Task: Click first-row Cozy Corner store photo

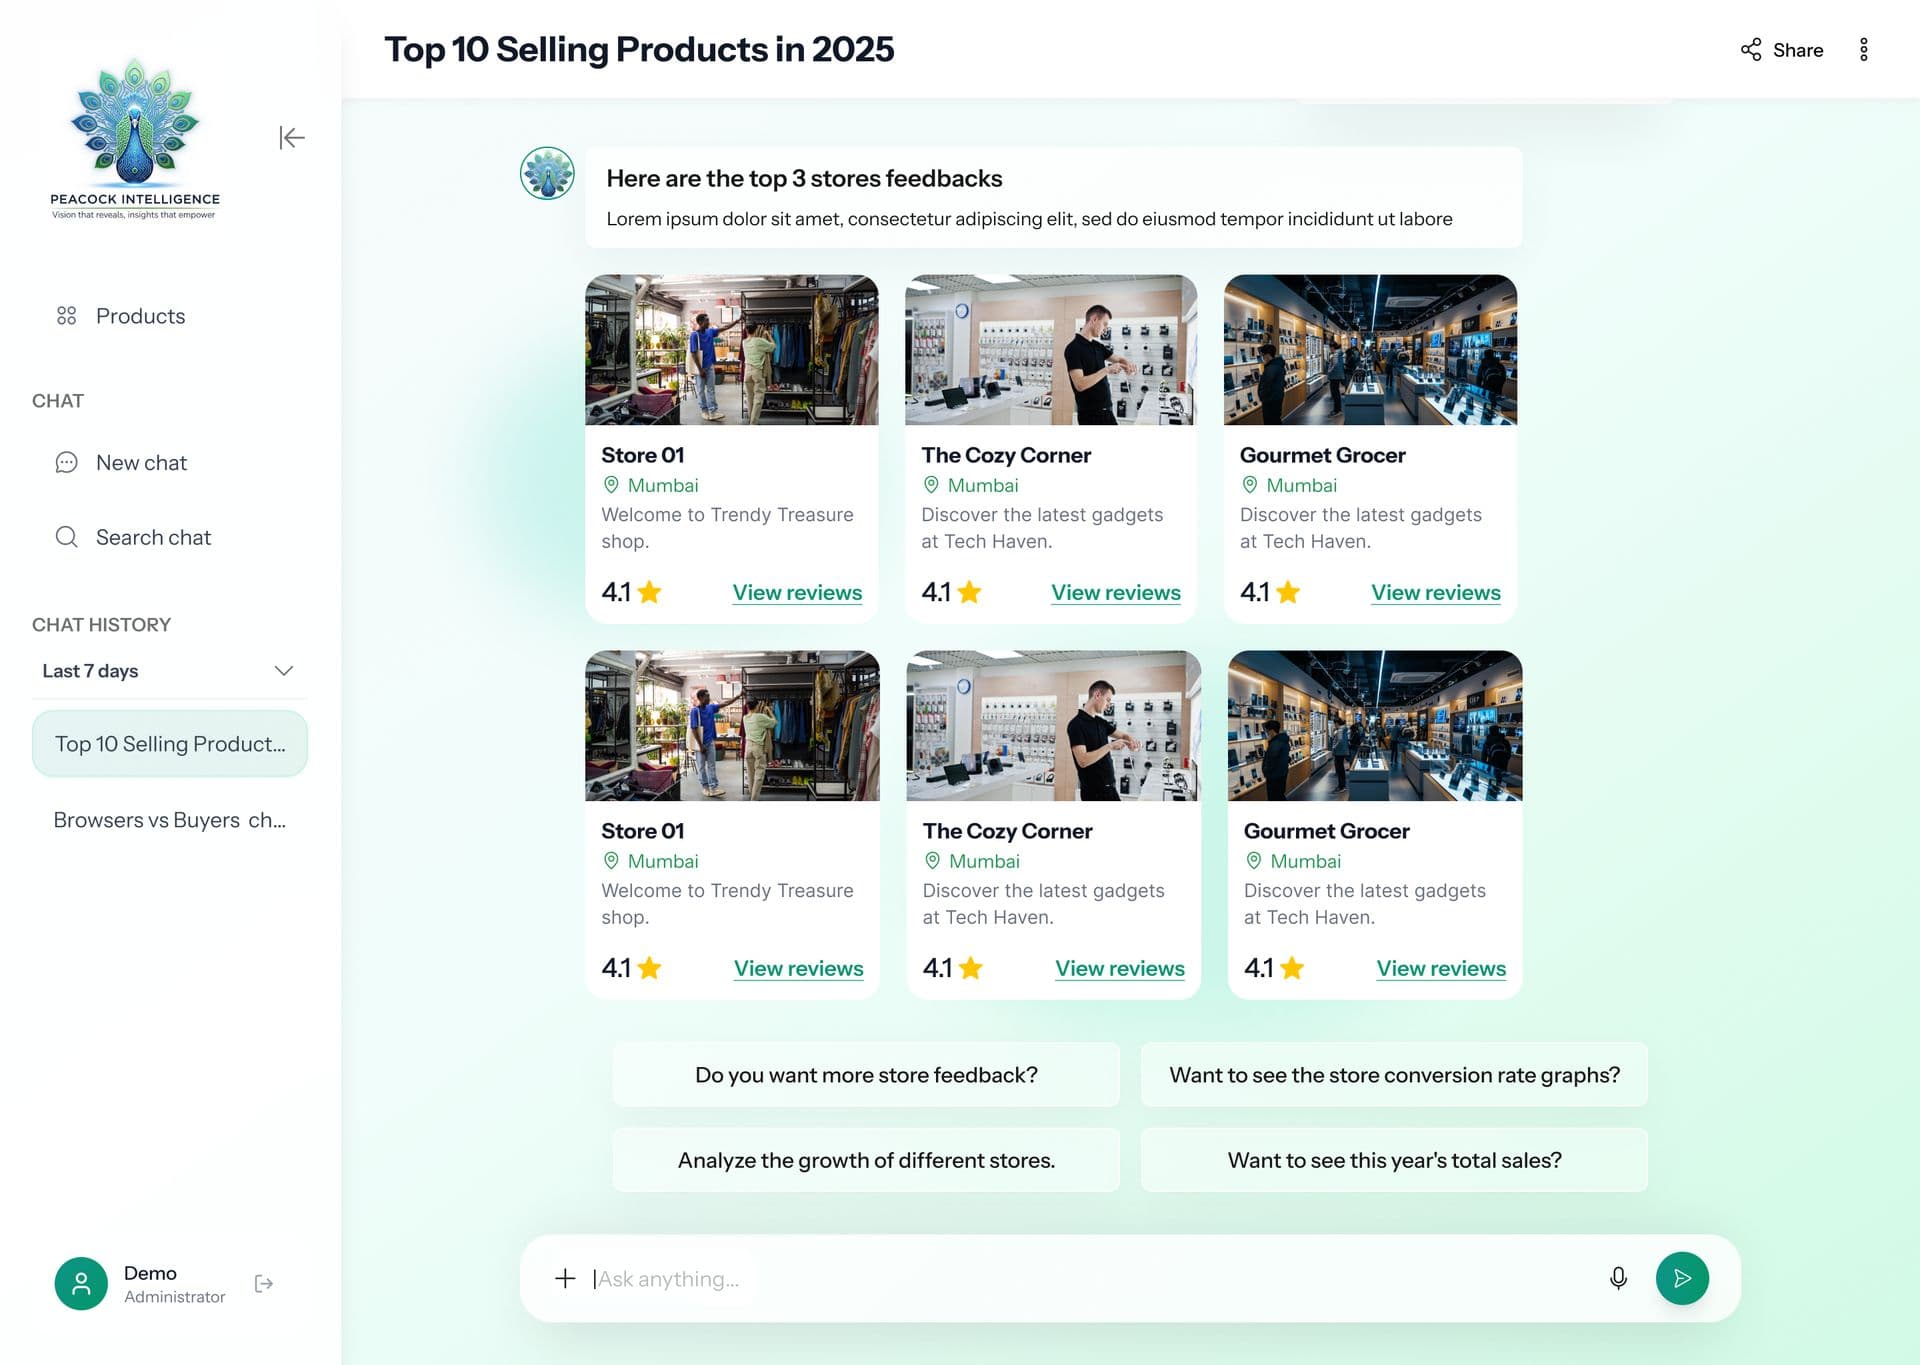Action: tap(1051, 350)
